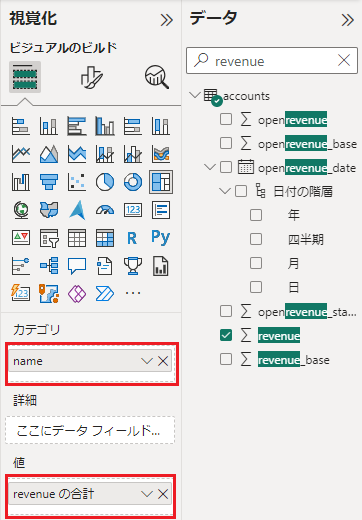Open more visuals ellipsis menu
This screenshot has width=362, height=520.
pos(133,293)
